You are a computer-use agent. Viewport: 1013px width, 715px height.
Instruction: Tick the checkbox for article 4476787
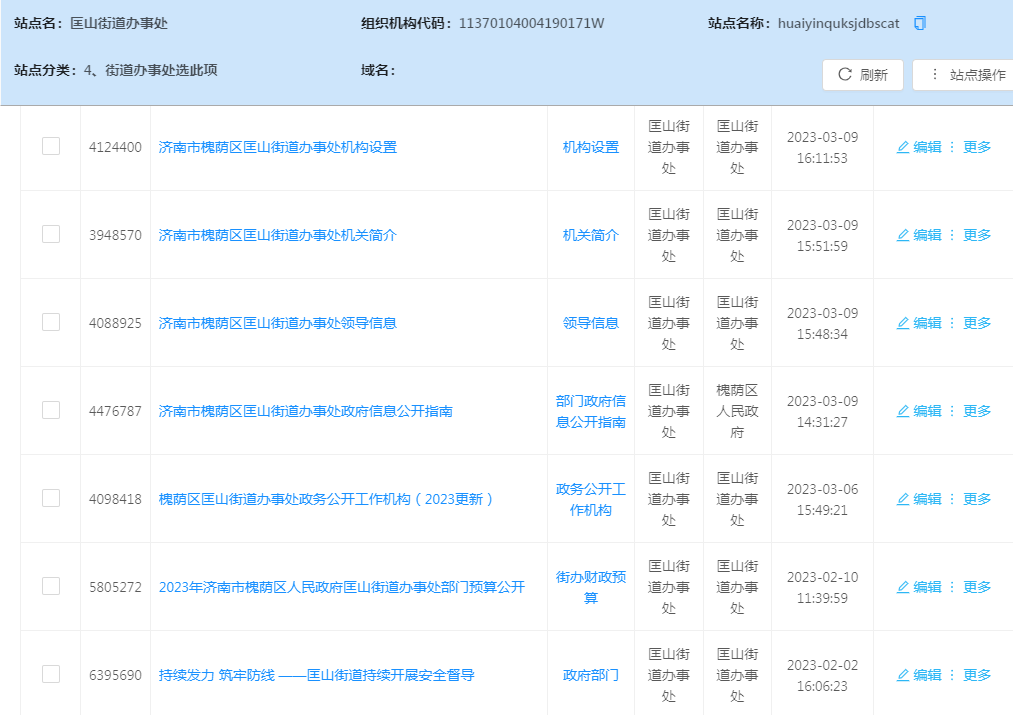point(51,410)
